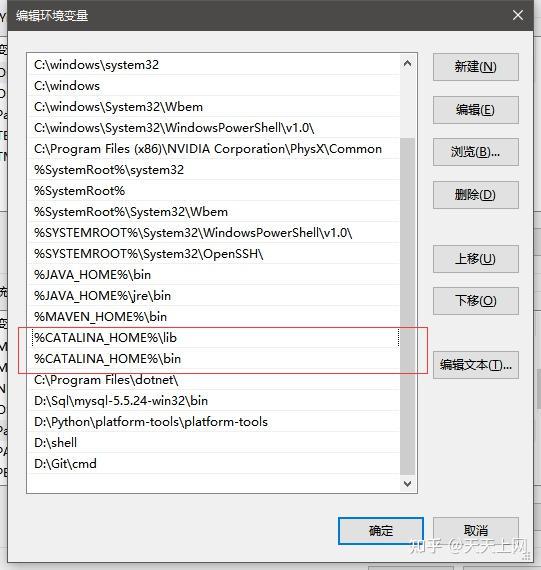Click the 新建(N) button
This screenshot has width=541, height=570.
coord(475,67)
